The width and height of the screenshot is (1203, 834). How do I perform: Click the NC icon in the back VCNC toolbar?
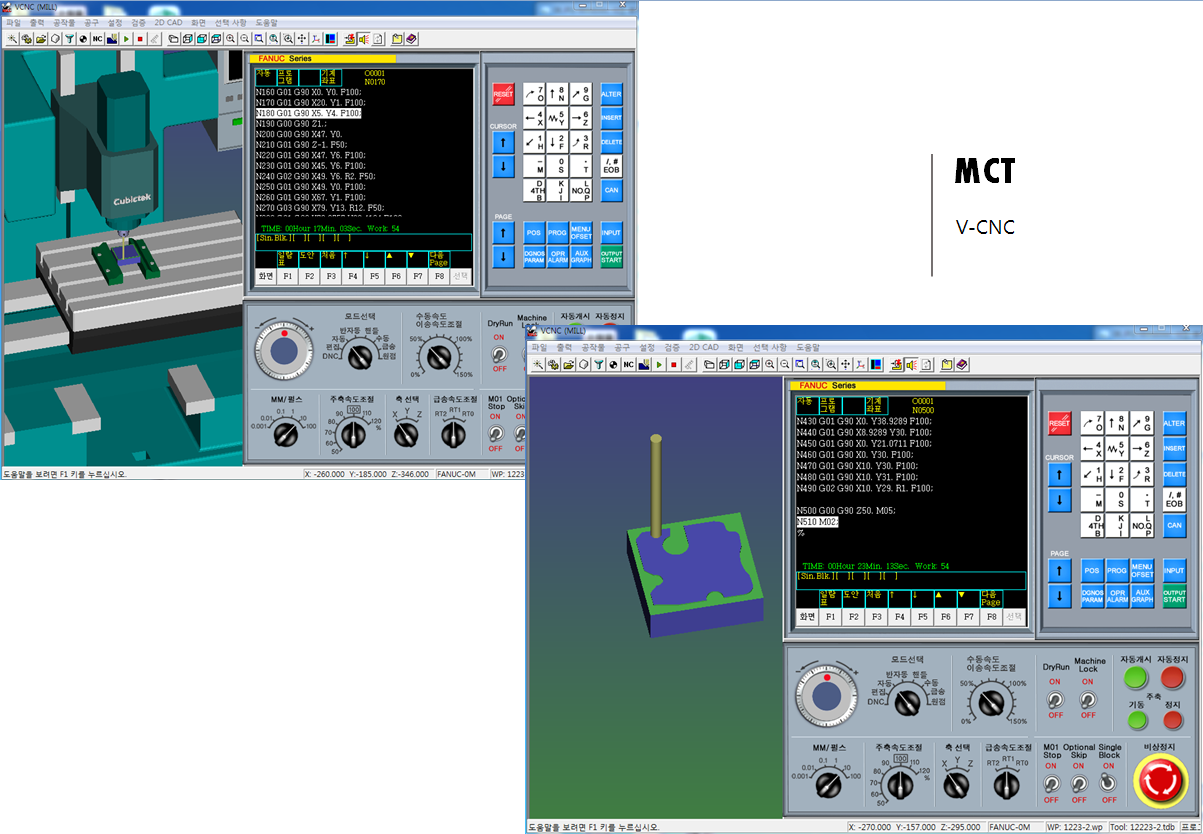(x=98, y=39)
